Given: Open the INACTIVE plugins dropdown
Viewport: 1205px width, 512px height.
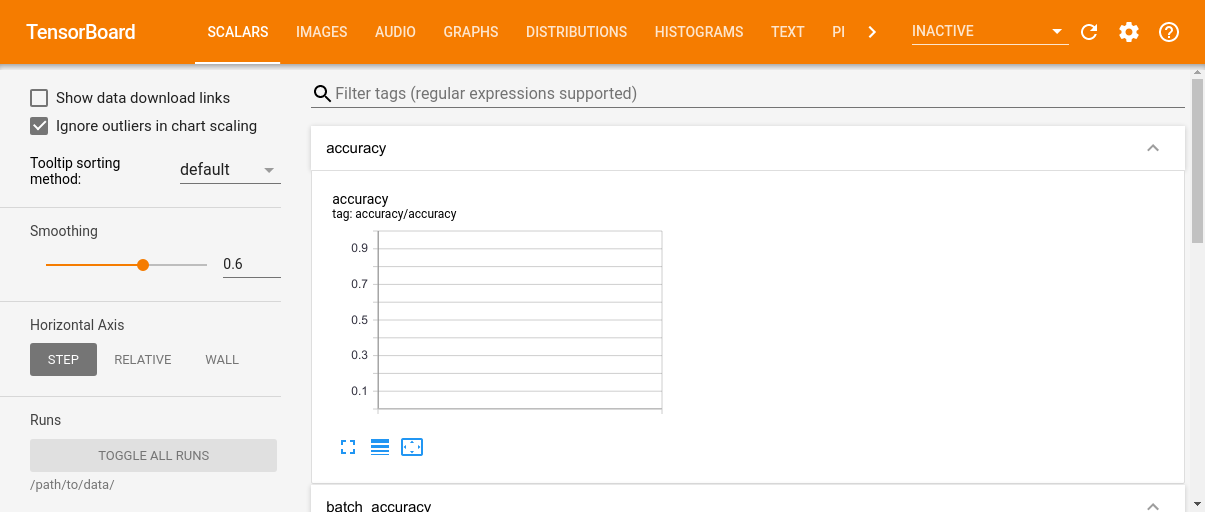Looking at the screenshot, I should pyautogui.click(x=989, y=32).
